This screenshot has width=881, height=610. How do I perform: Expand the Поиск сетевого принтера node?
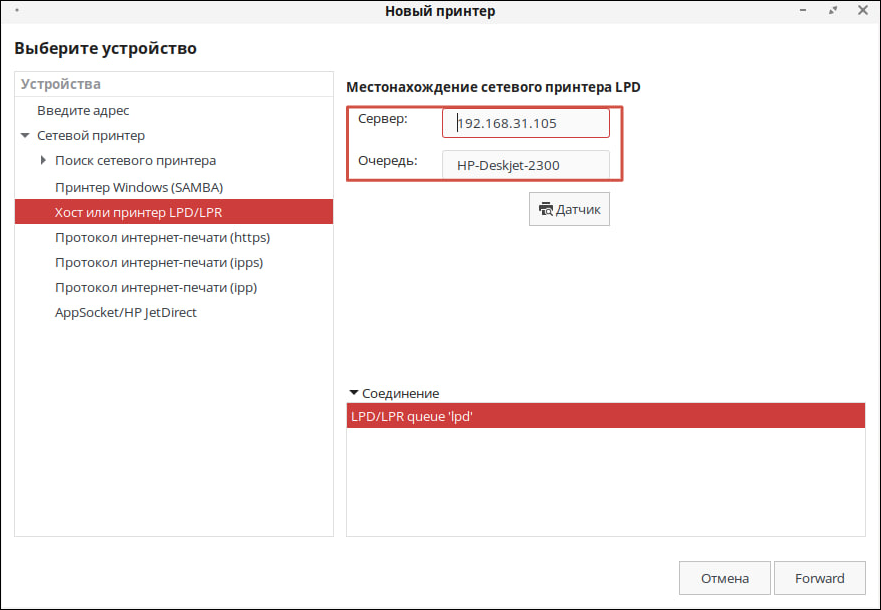(42, 161)
